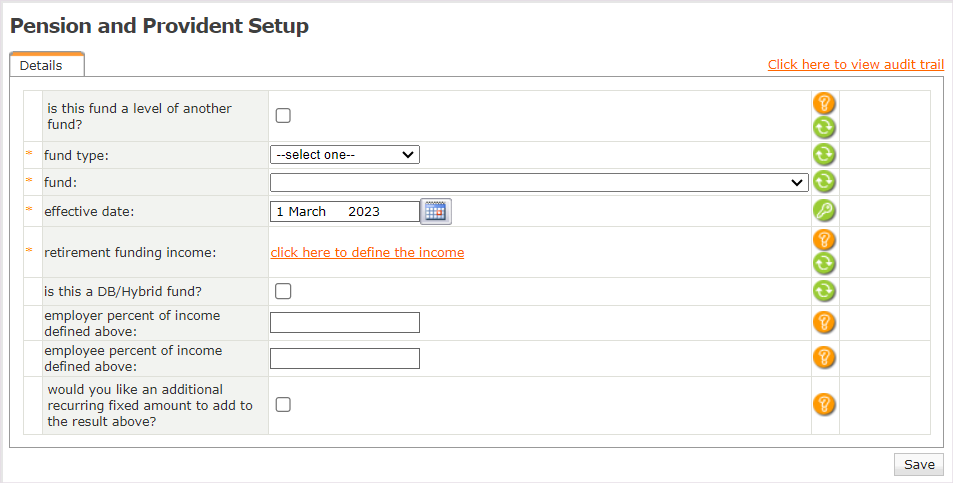Image resolution: width=953 pixels, height=483 pixels.
Task: Open the fund type dropdown
Action: click(345, 155)
